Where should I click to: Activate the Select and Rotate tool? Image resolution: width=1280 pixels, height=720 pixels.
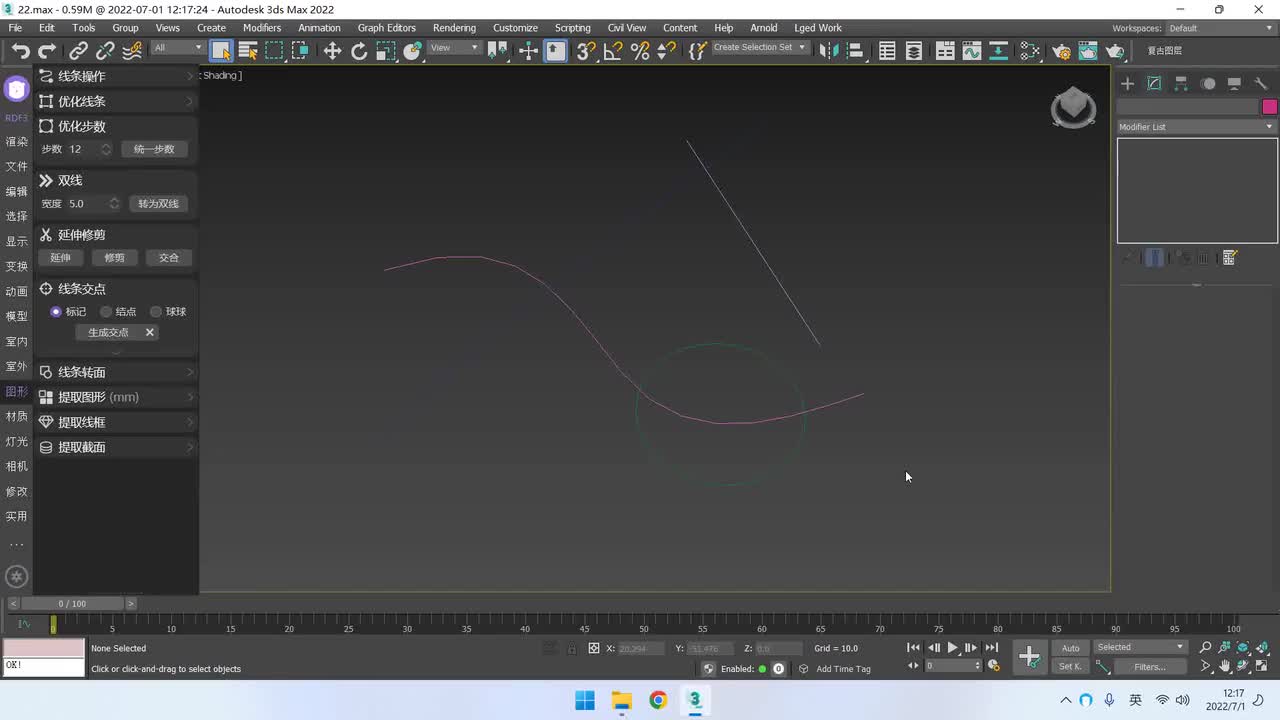point(359,51)
